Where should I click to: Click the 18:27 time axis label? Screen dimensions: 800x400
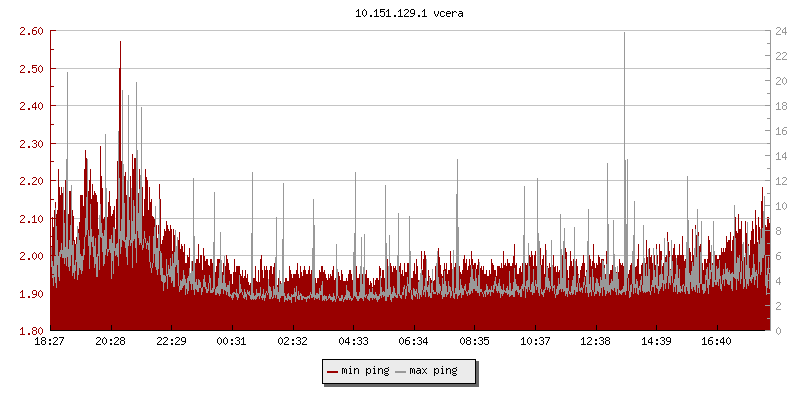pyautogui.click(x=50, y=341)
